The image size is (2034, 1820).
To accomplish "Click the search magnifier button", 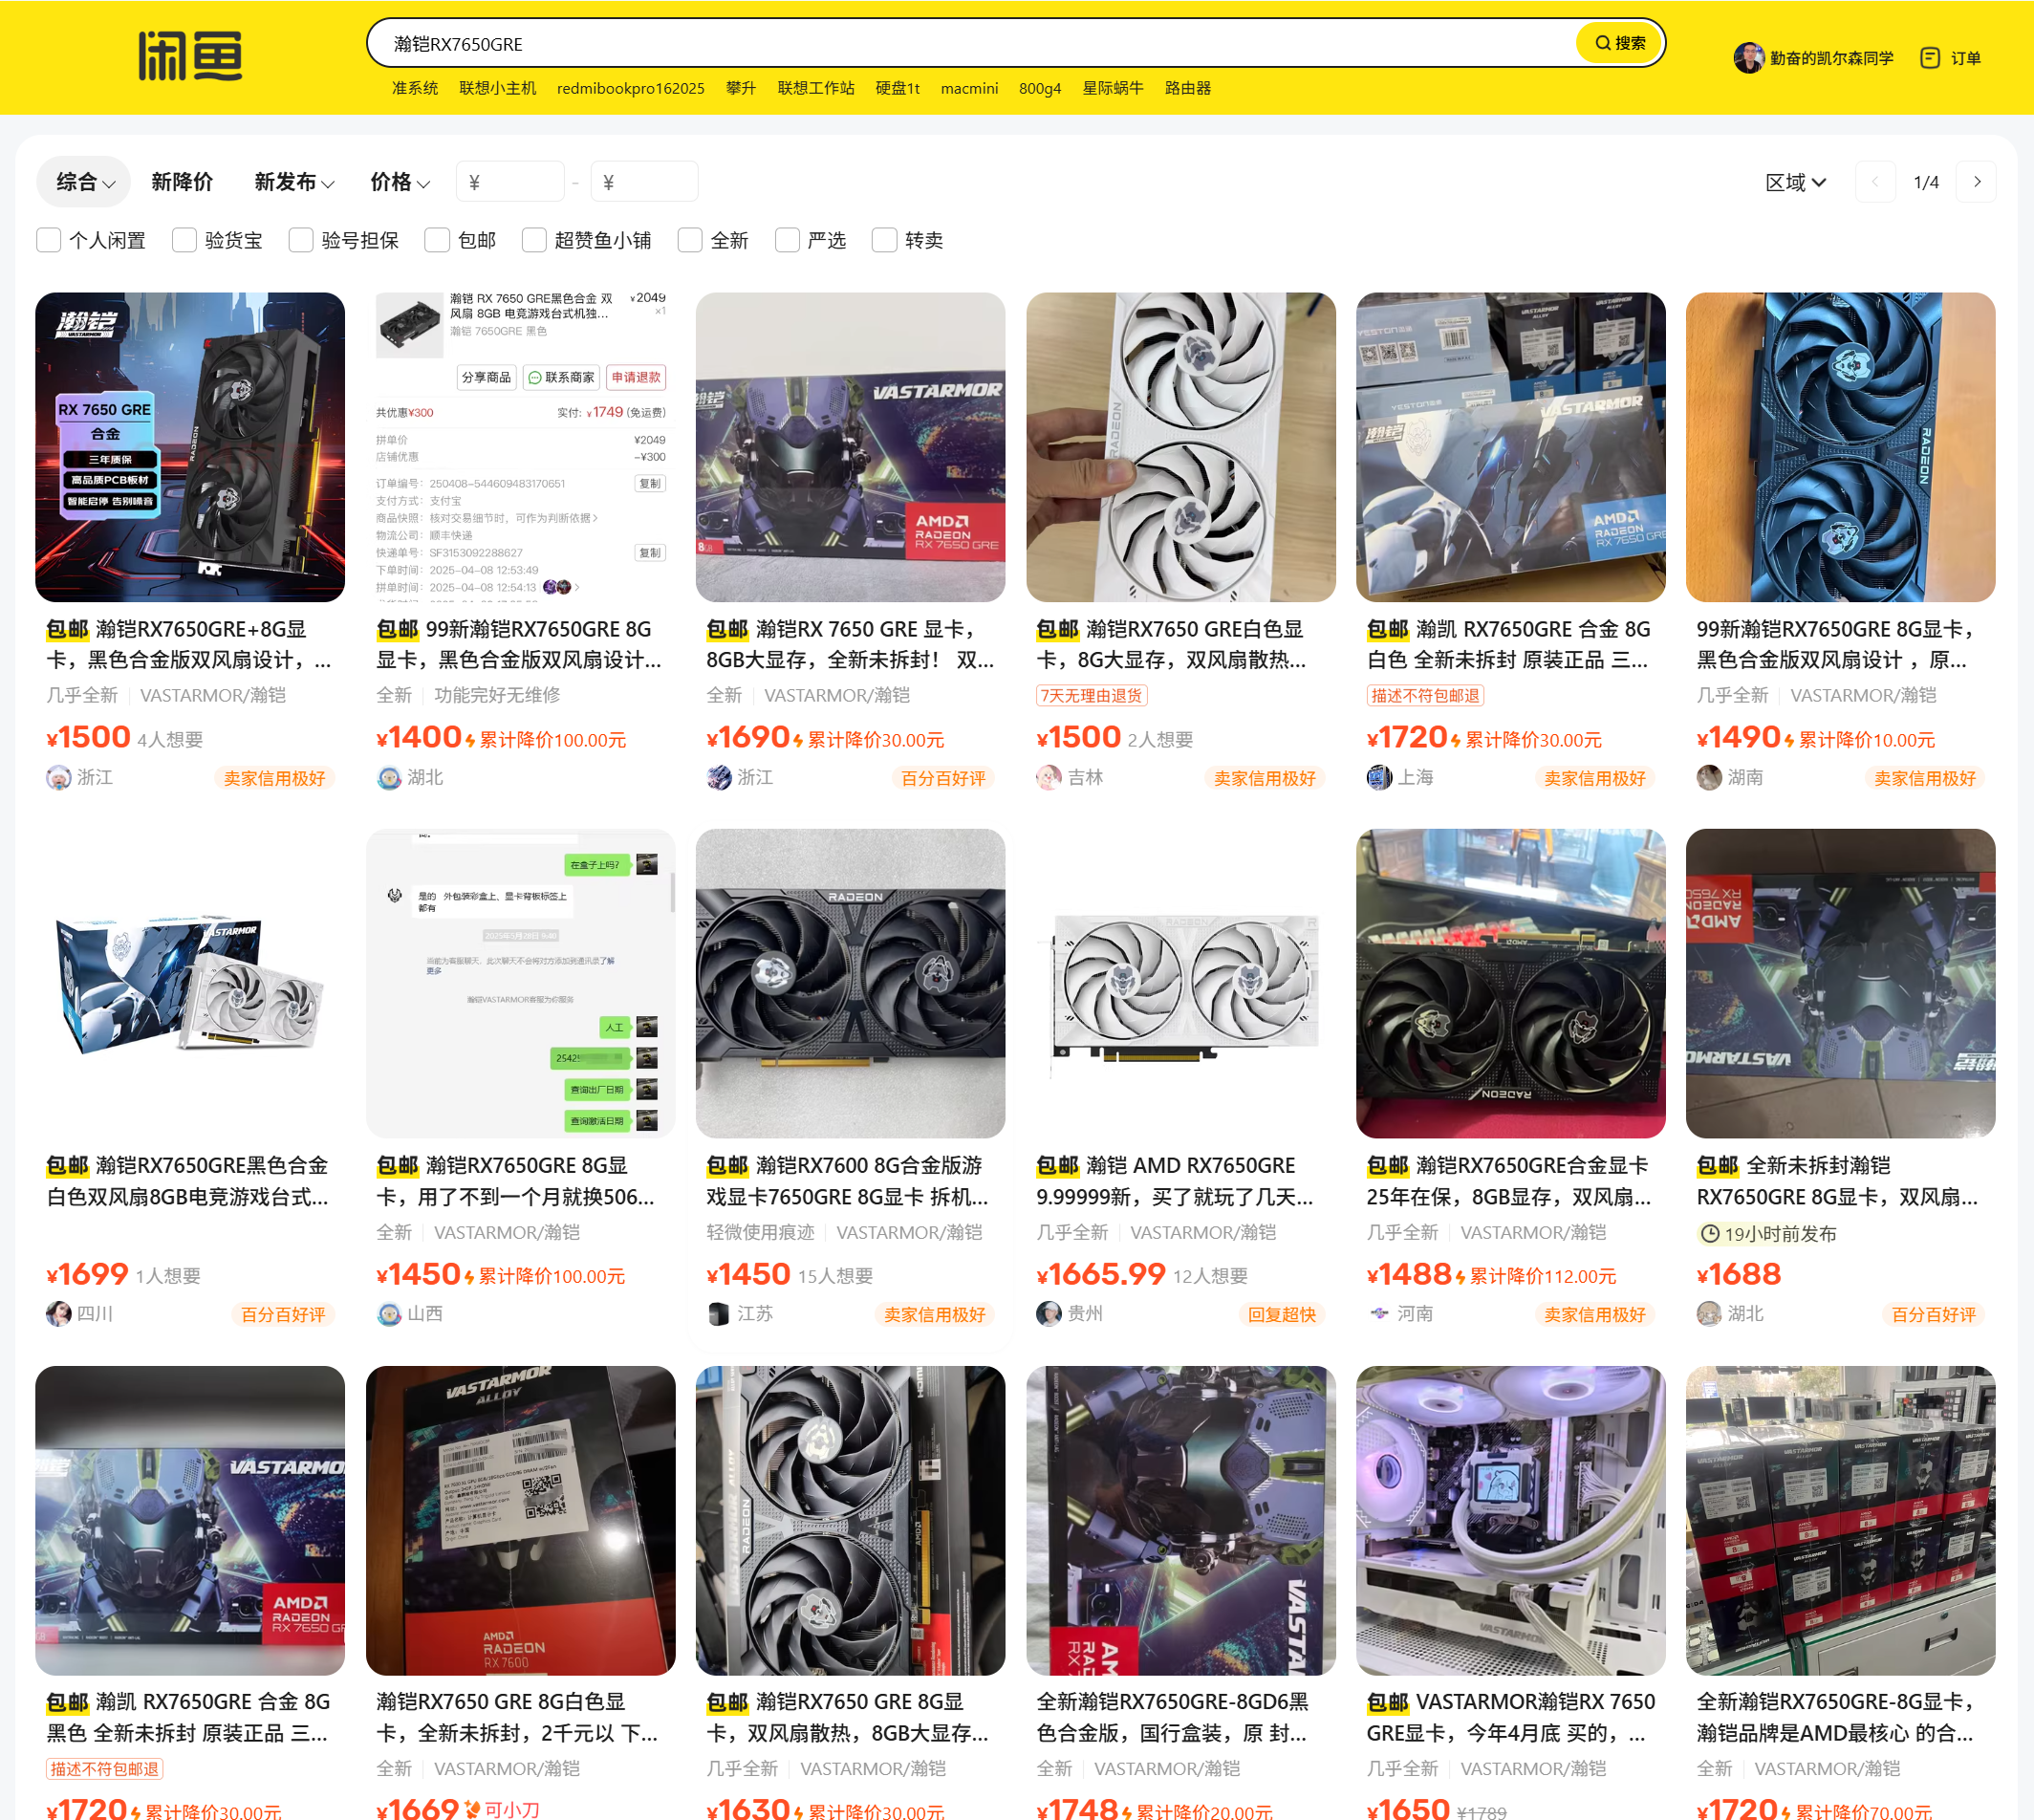I will [1619, 43].
